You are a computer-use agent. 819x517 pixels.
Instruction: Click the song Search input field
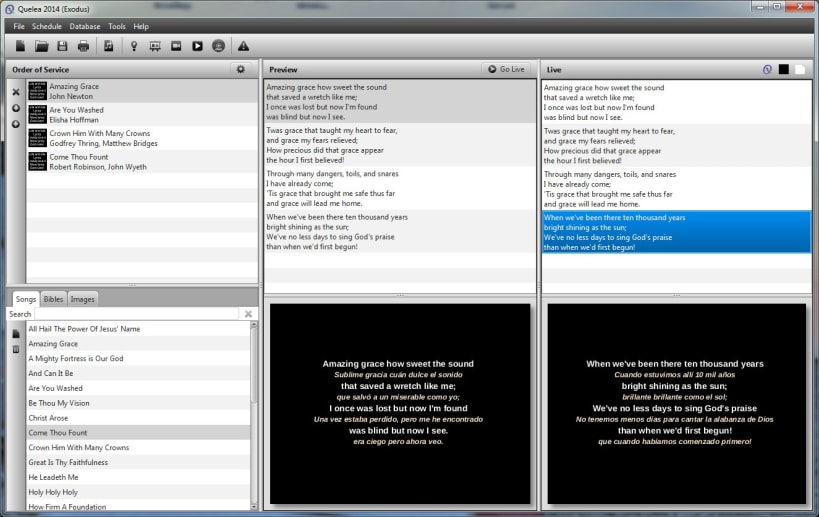tap(136, 314)
